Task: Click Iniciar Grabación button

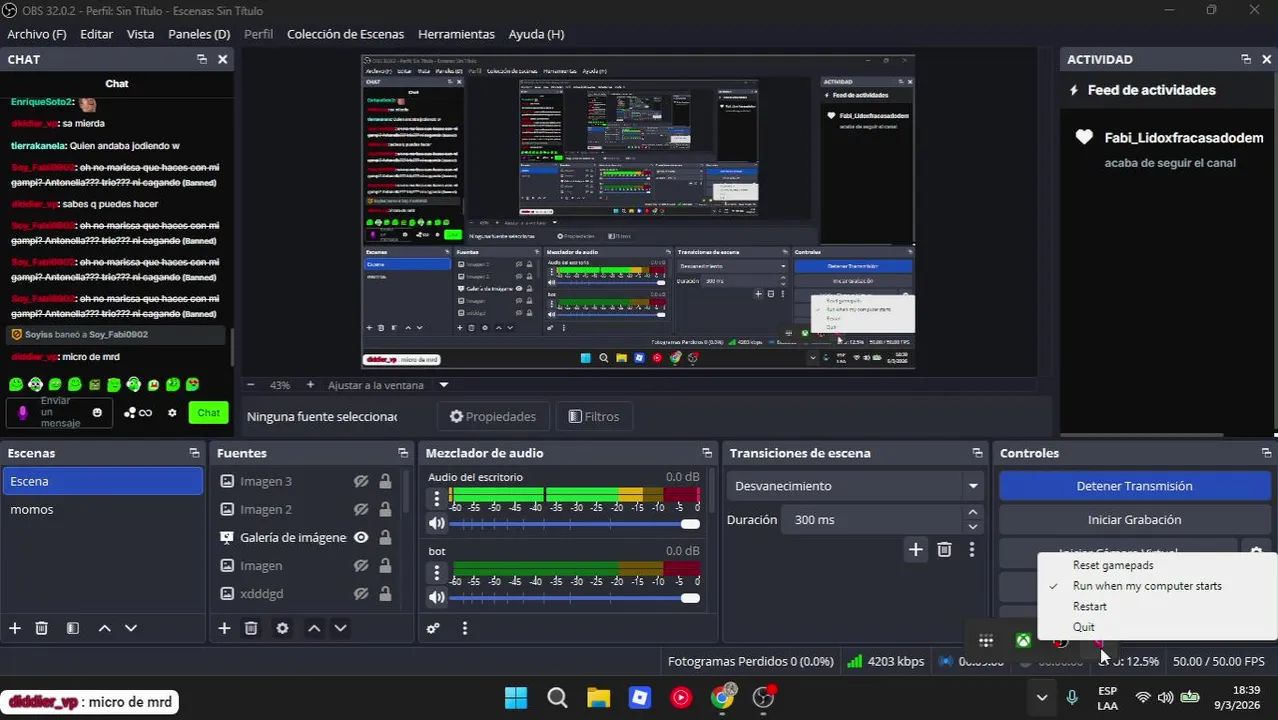Action: (1134, 520)
